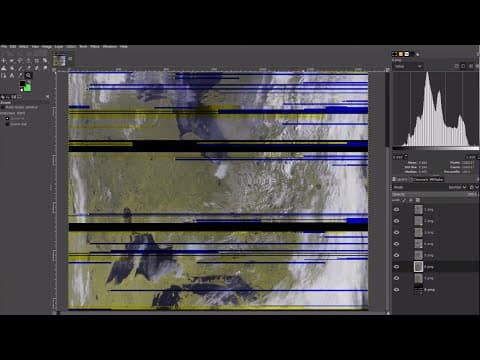This screenshot has height=360, width=480.
Task: Open Select menu
Action: coord(24,46)
